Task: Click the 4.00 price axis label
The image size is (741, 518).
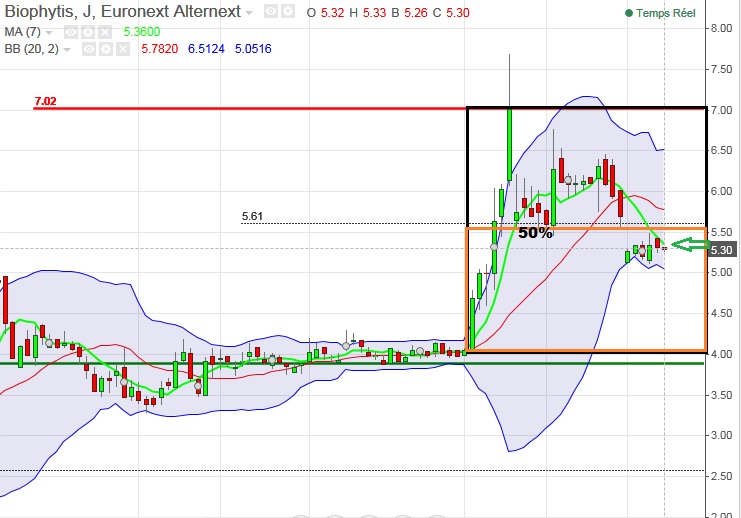Action: tap(722, 354)
